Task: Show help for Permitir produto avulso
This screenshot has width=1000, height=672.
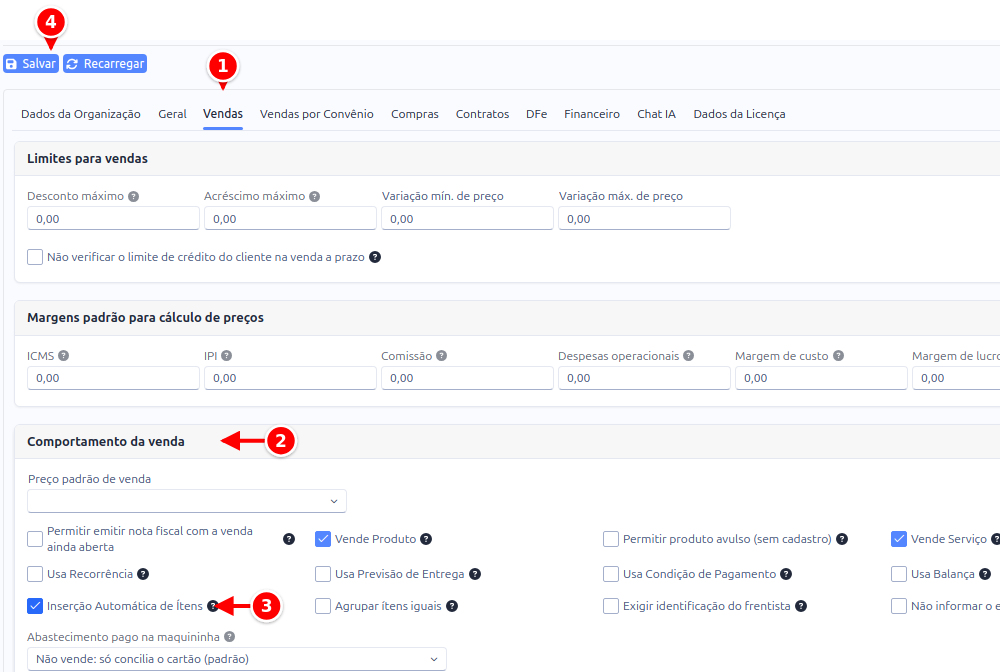Action: click(842, 539)
